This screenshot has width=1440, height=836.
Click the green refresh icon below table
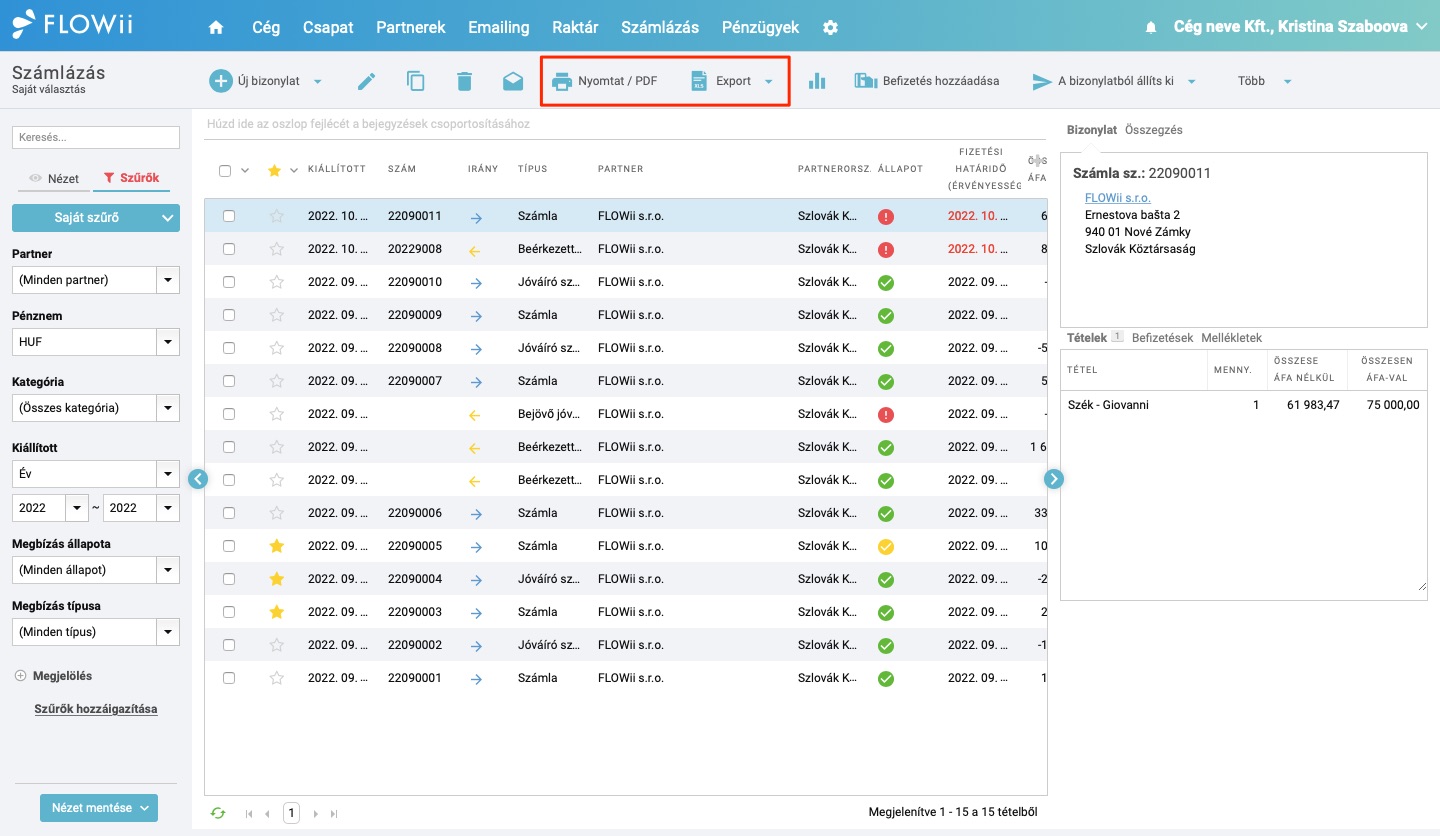click(x=218, y=813)
